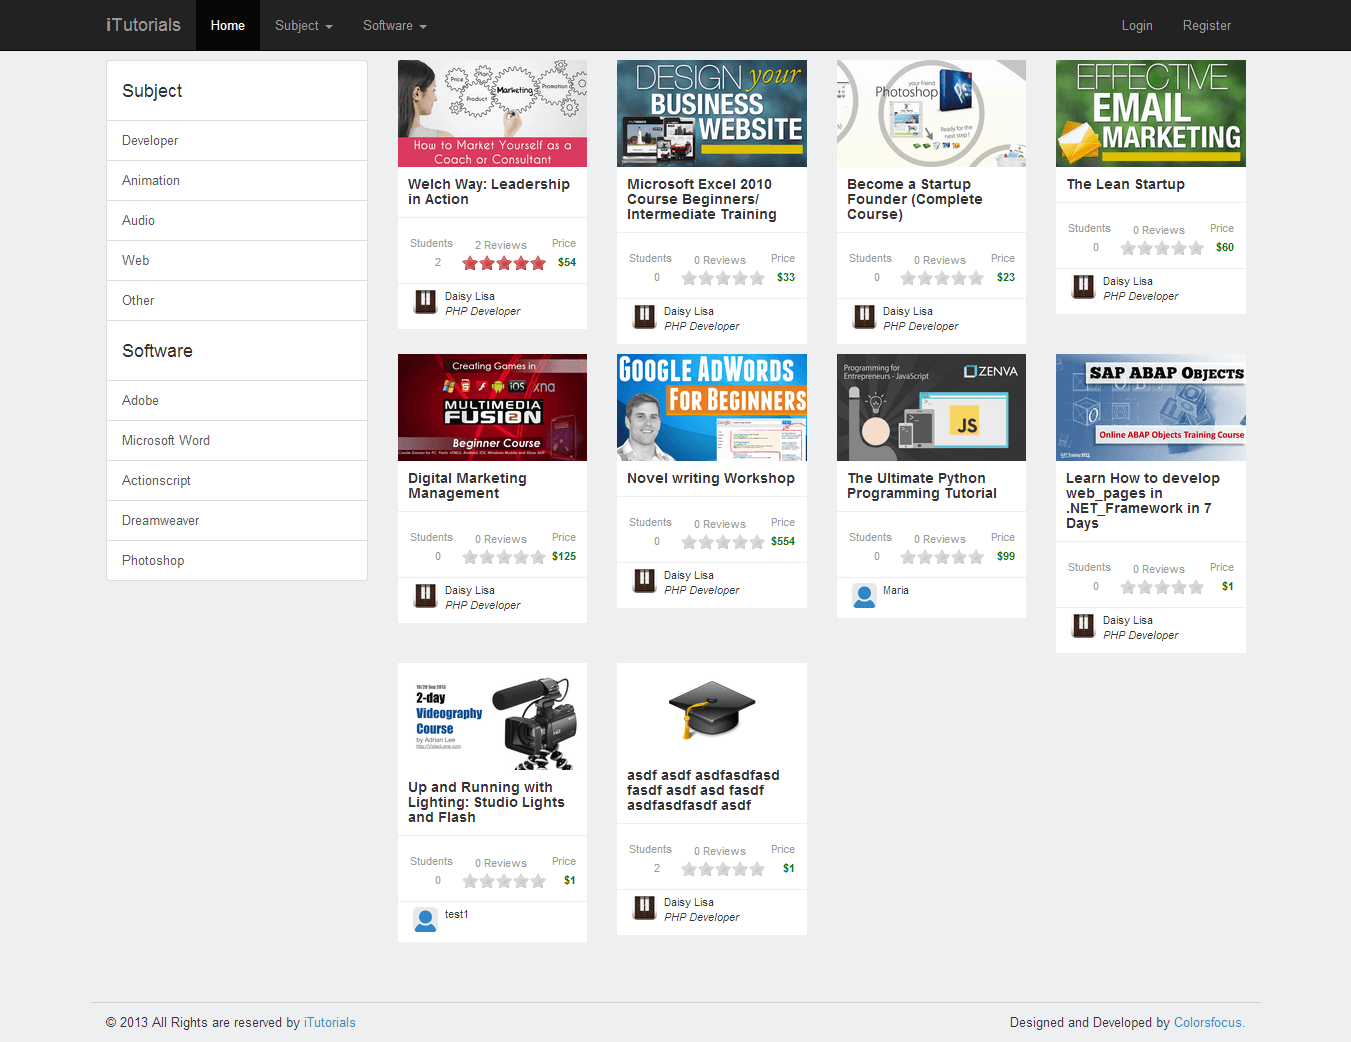Viewport: 1351px width, 1042px height.
Task: Click the iTutorials brand logo
Action: pos(143,25)
